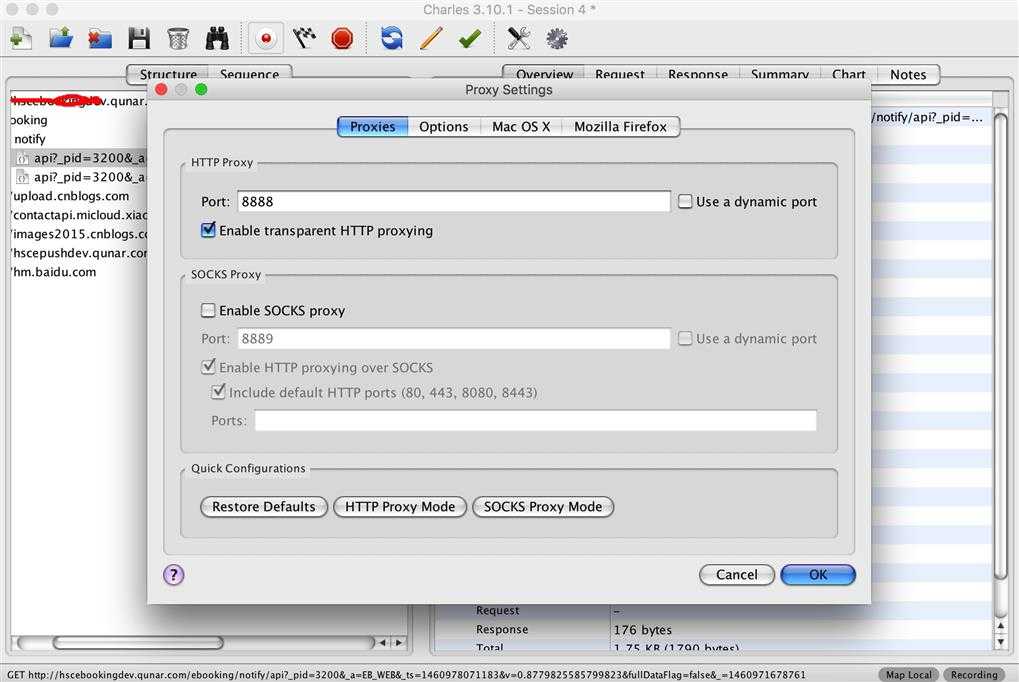Toggle Map Local in the status bar

pyautogui.click(x=909, y=674)
